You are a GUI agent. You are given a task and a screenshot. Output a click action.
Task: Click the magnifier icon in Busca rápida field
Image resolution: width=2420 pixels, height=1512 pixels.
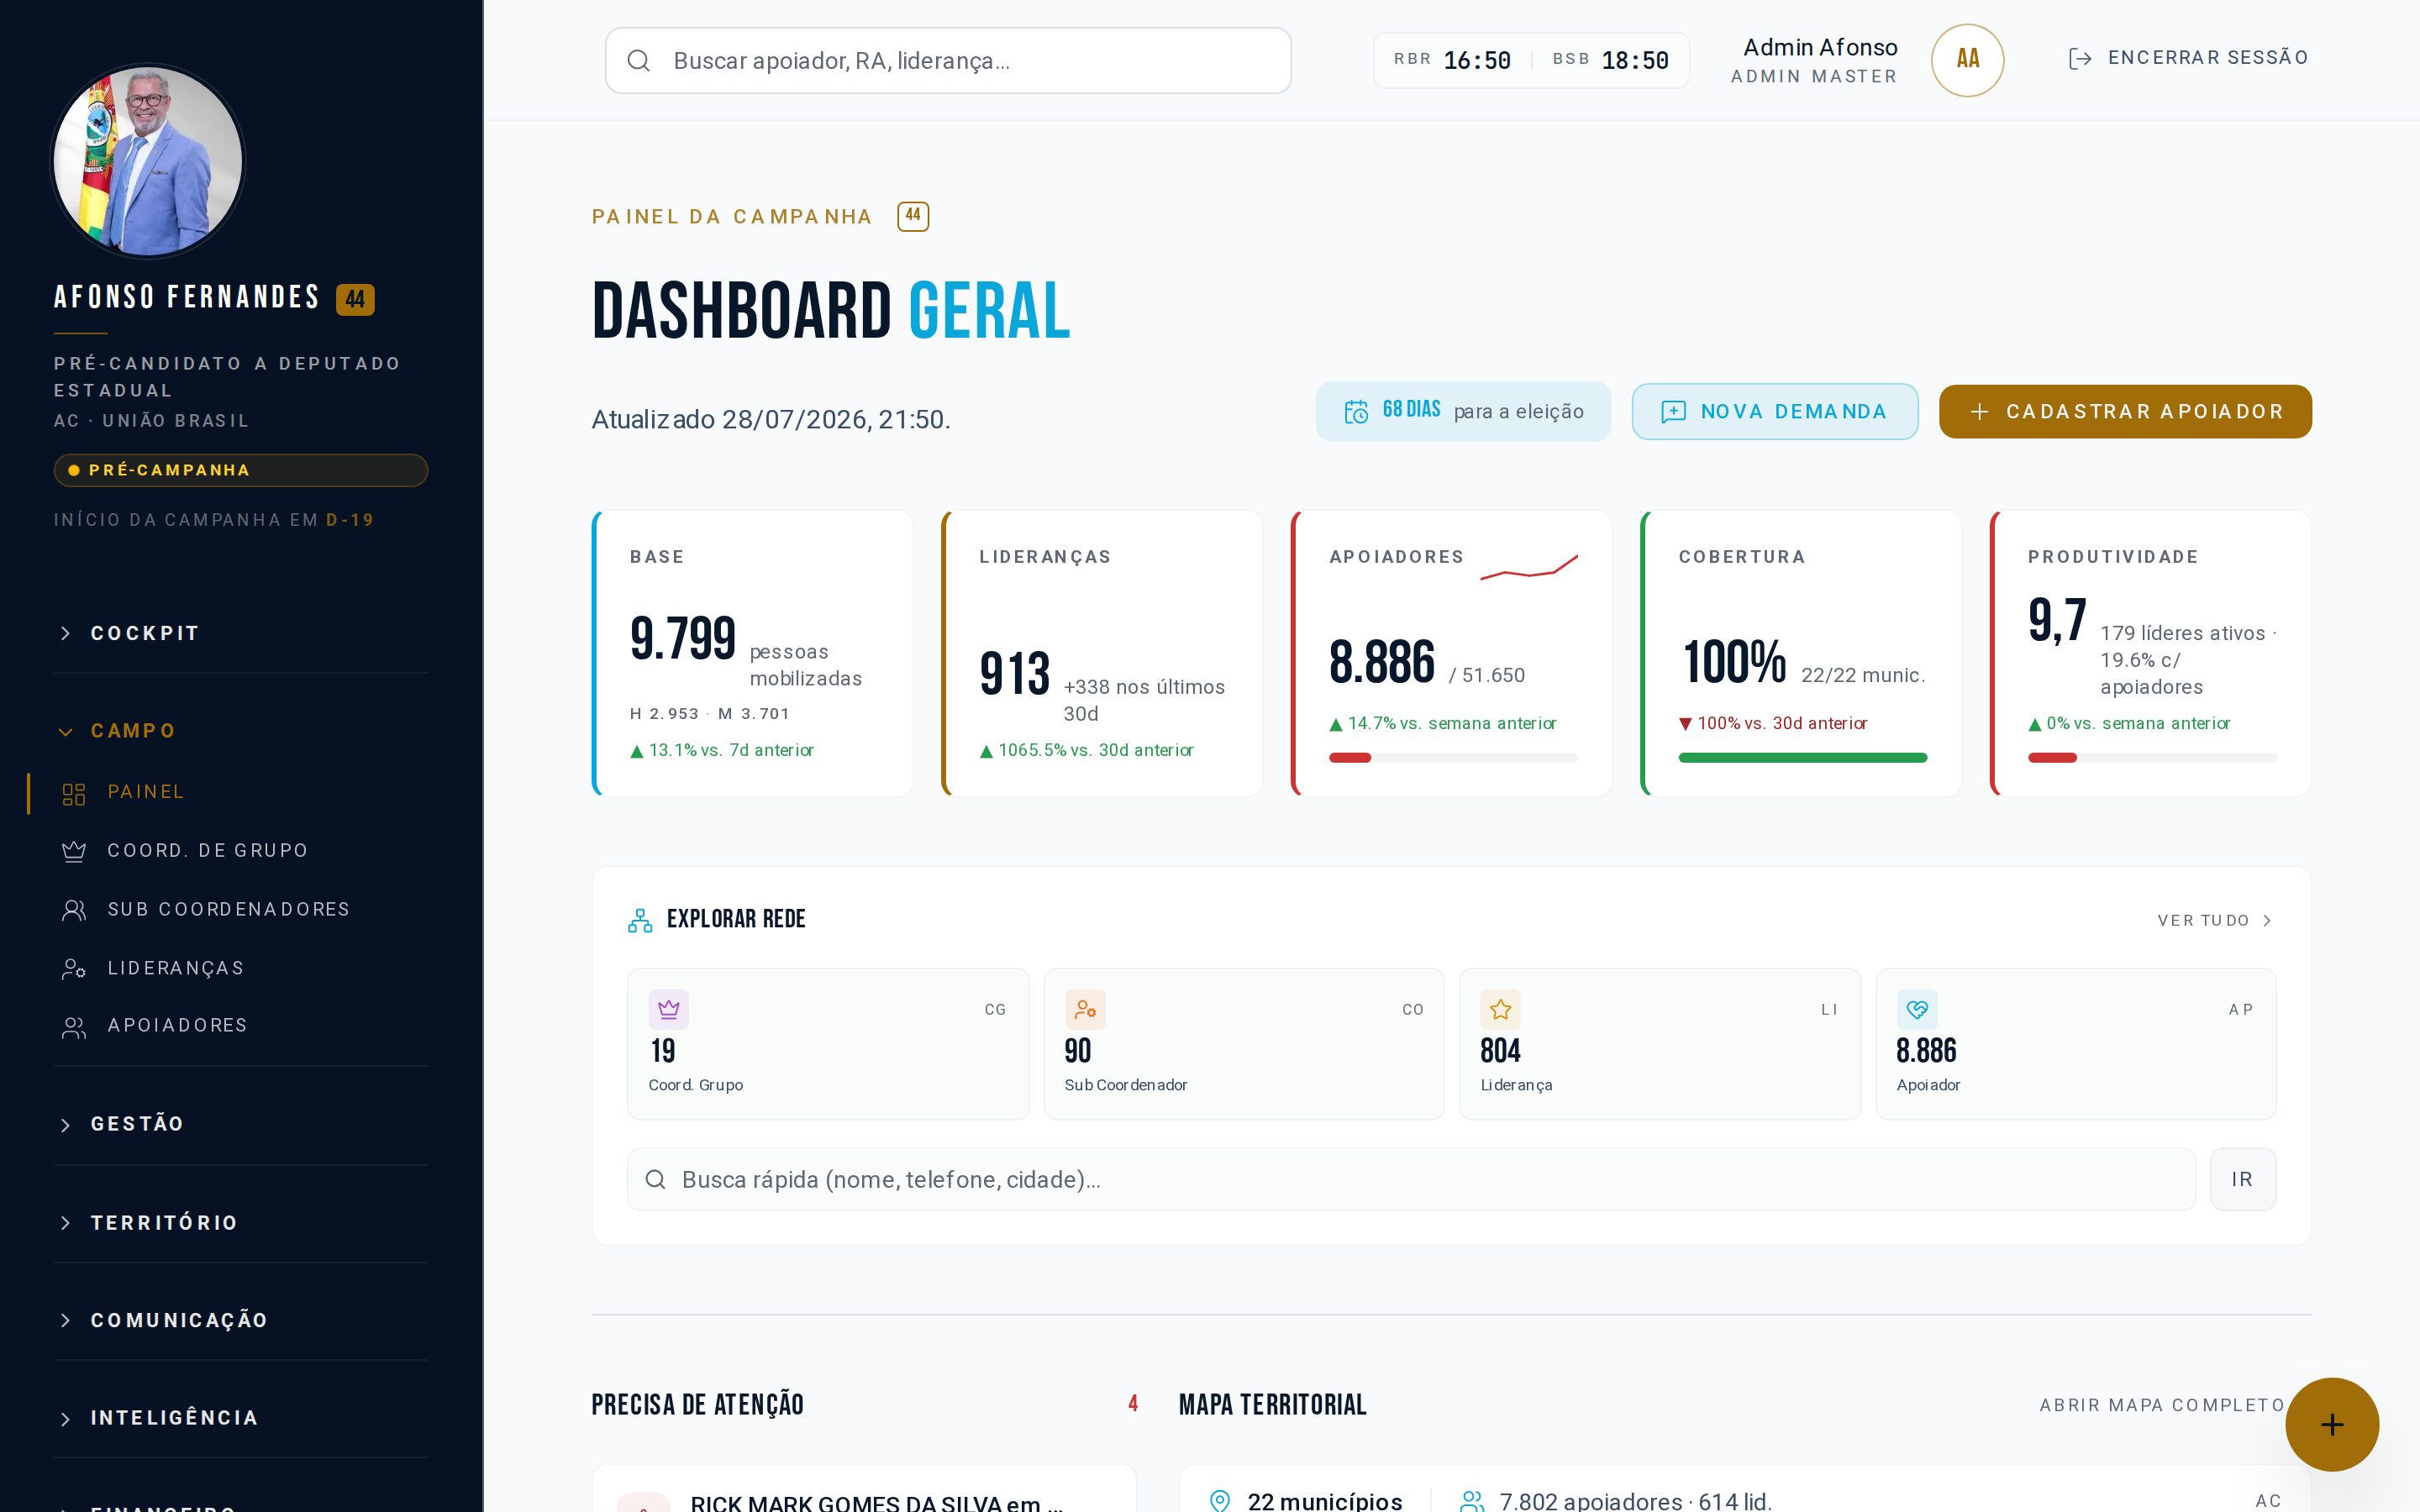656,1180
